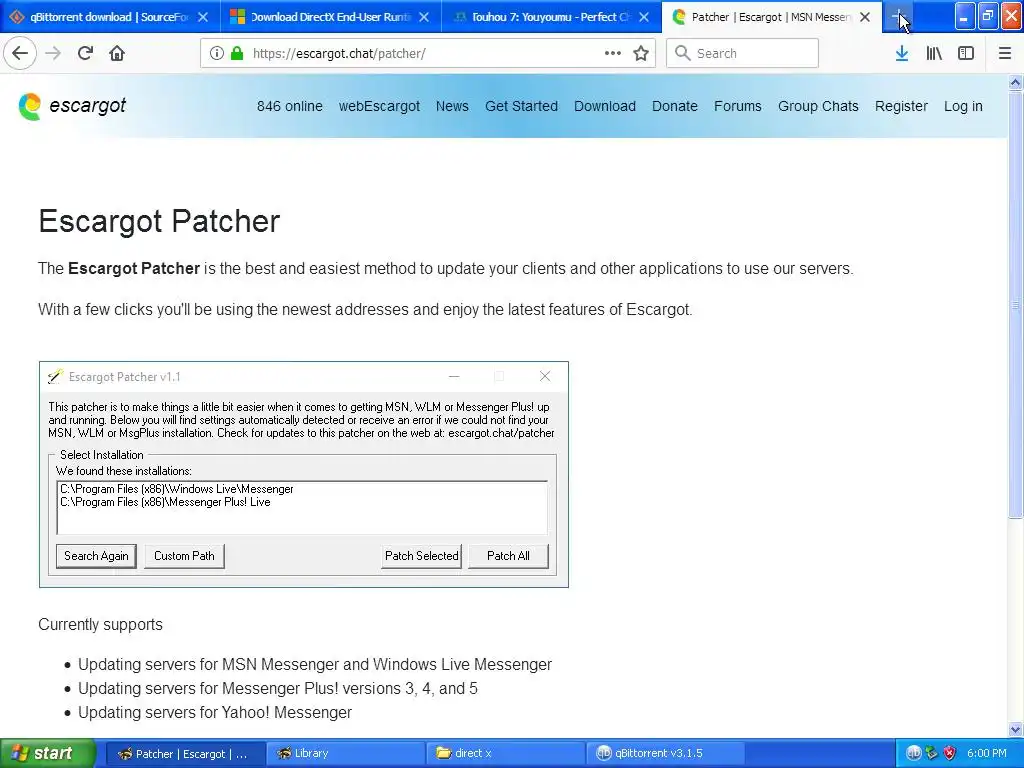Open page actions three-dot menu
Viewport: 1024px width, 768px height.
tap(613, 53)
